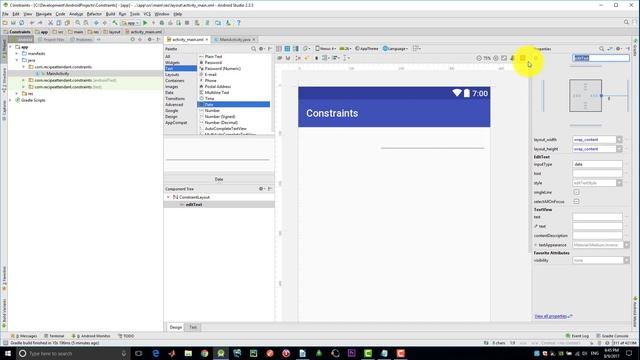Open the Help question mark toolbar icon

click(x=239, y=23)
